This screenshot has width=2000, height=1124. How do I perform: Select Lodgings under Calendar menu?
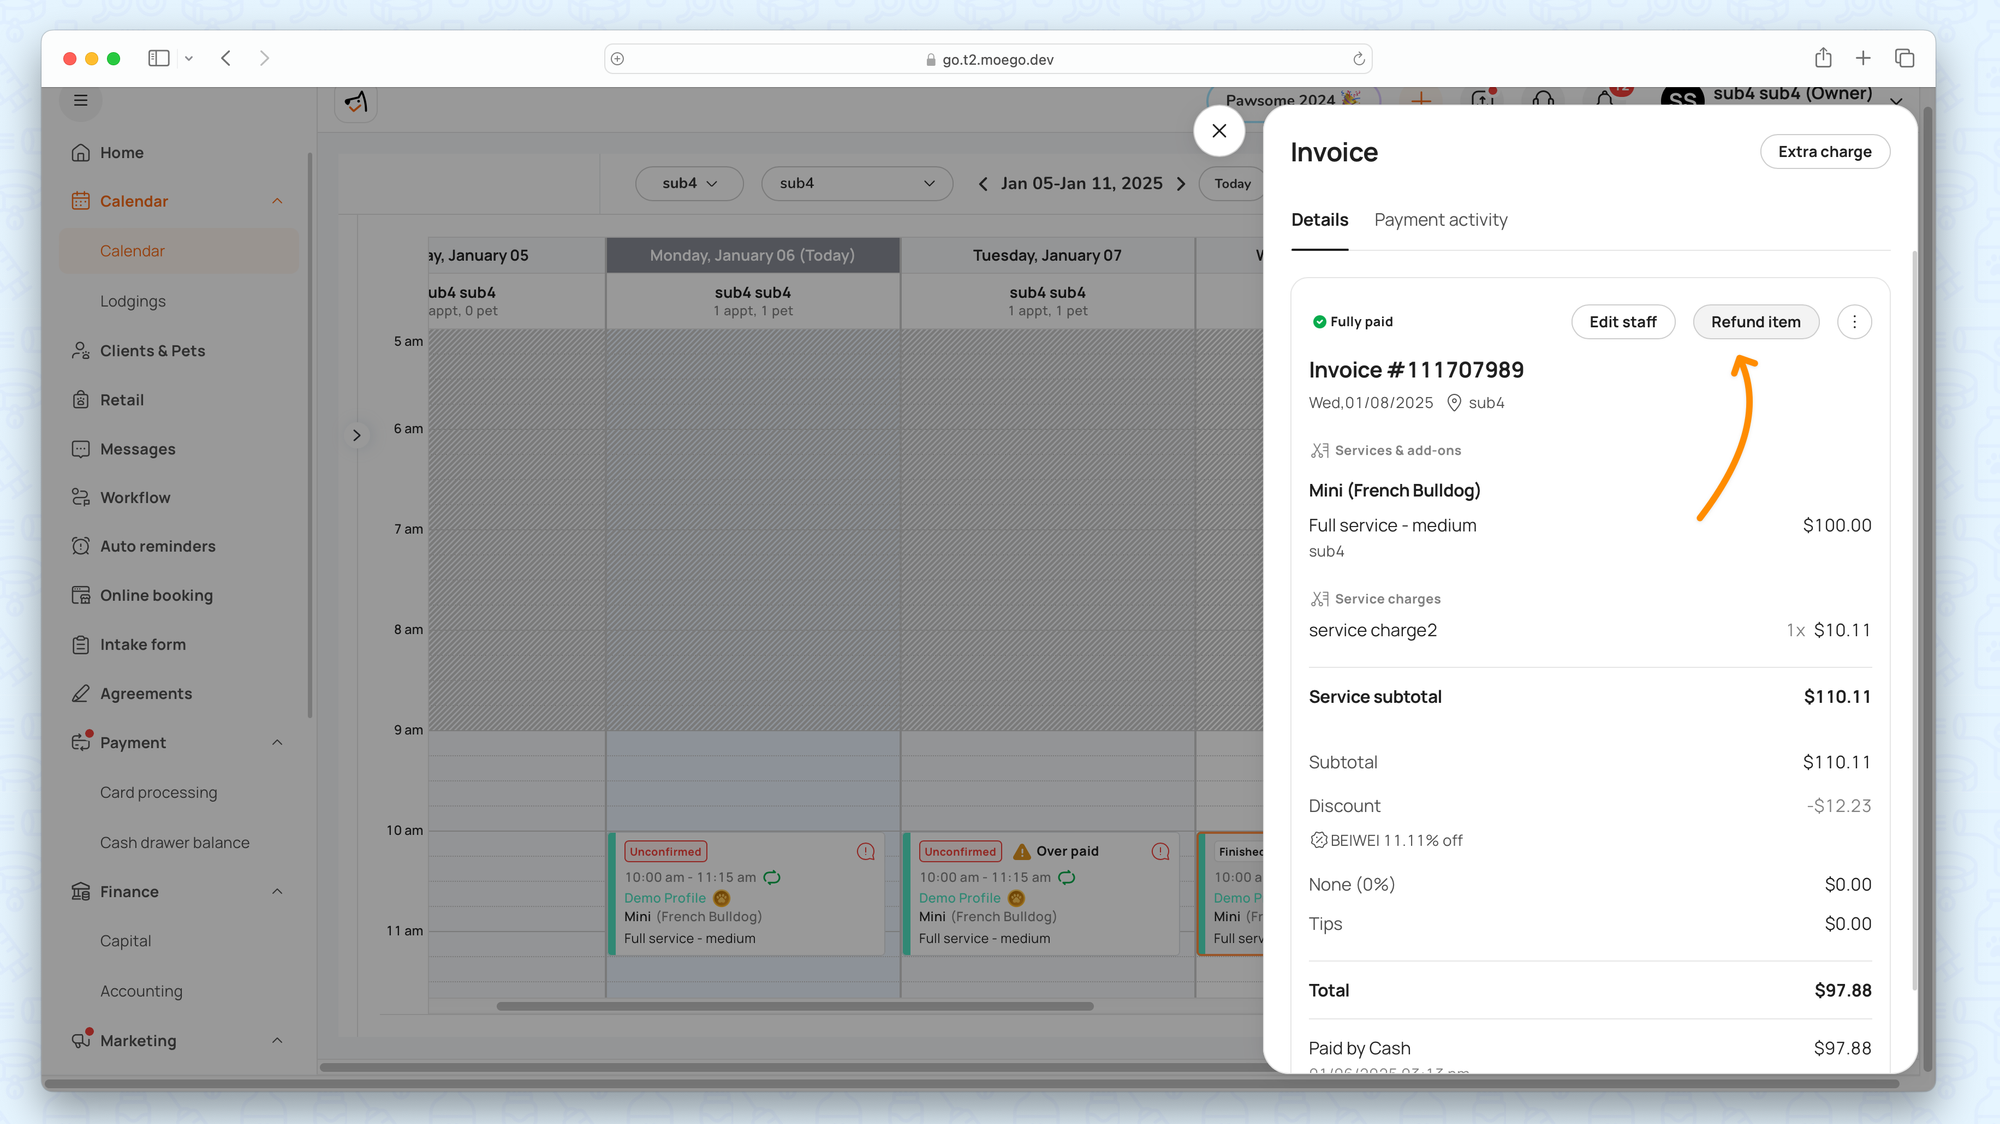(x=133, y=301)
